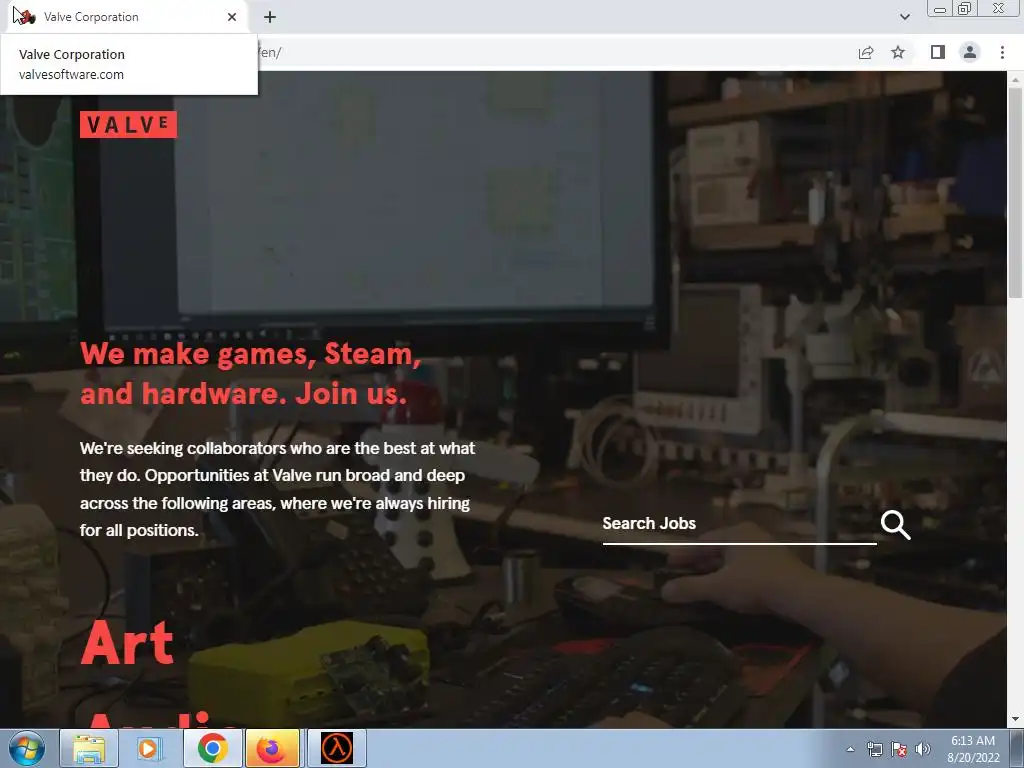
Task: Switch to Chrome in the taskbar
Action: coord(212,748)
